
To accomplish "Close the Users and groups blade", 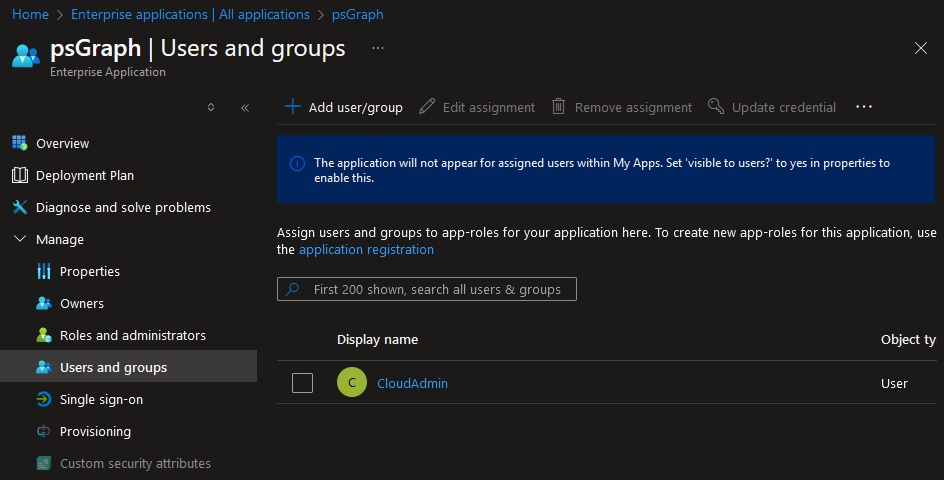I will [x=921, y=48].
